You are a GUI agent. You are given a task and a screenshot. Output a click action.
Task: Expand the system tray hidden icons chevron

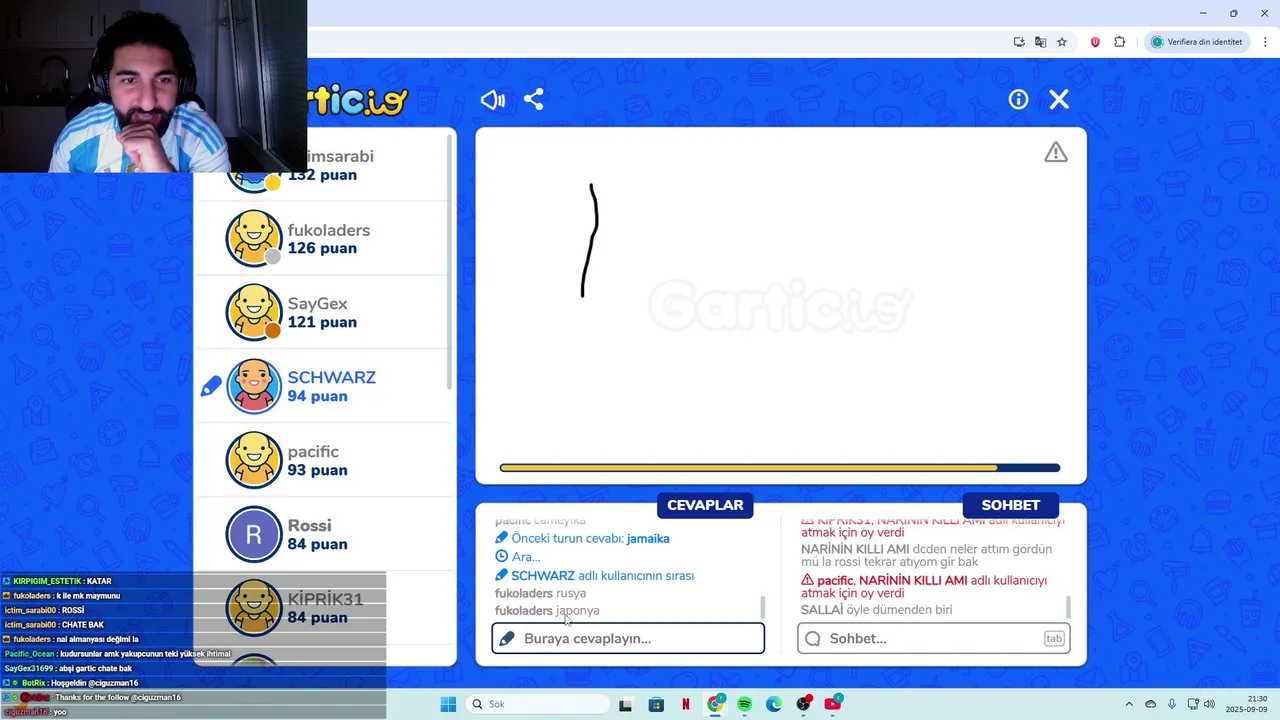pos(1129,704)
